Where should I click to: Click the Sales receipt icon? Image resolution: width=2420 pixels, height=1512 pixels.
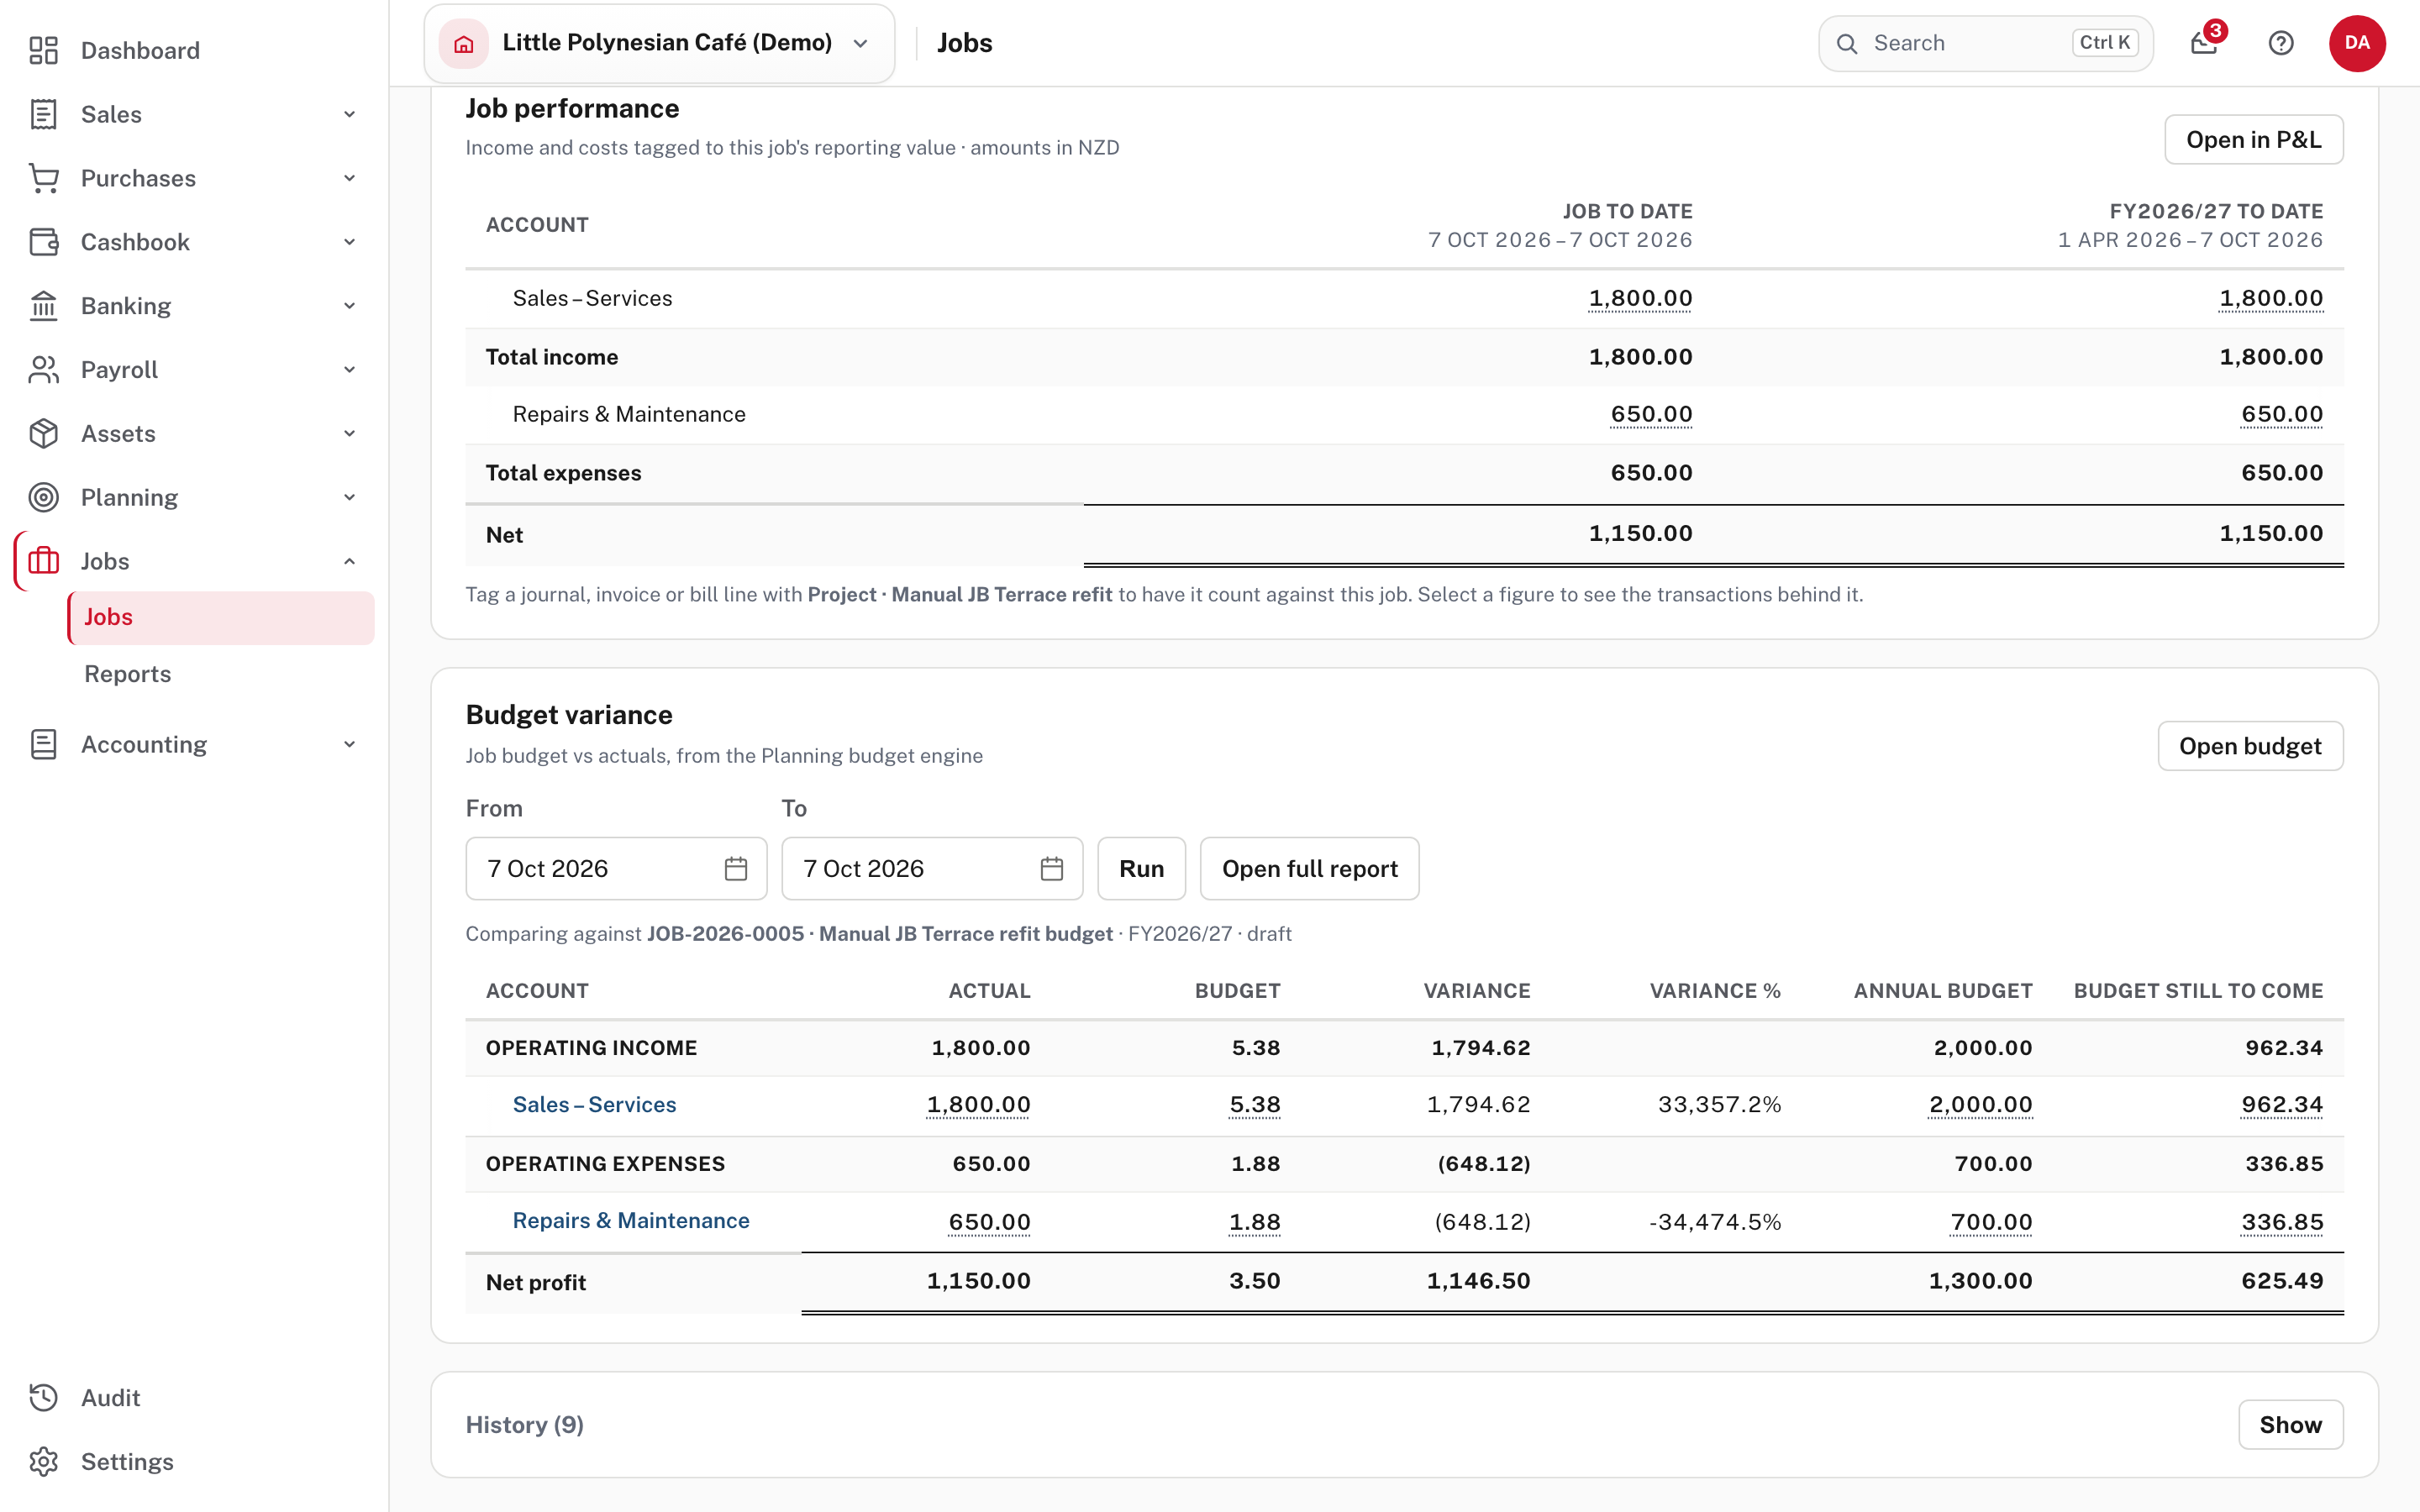(x=43, y=114)
